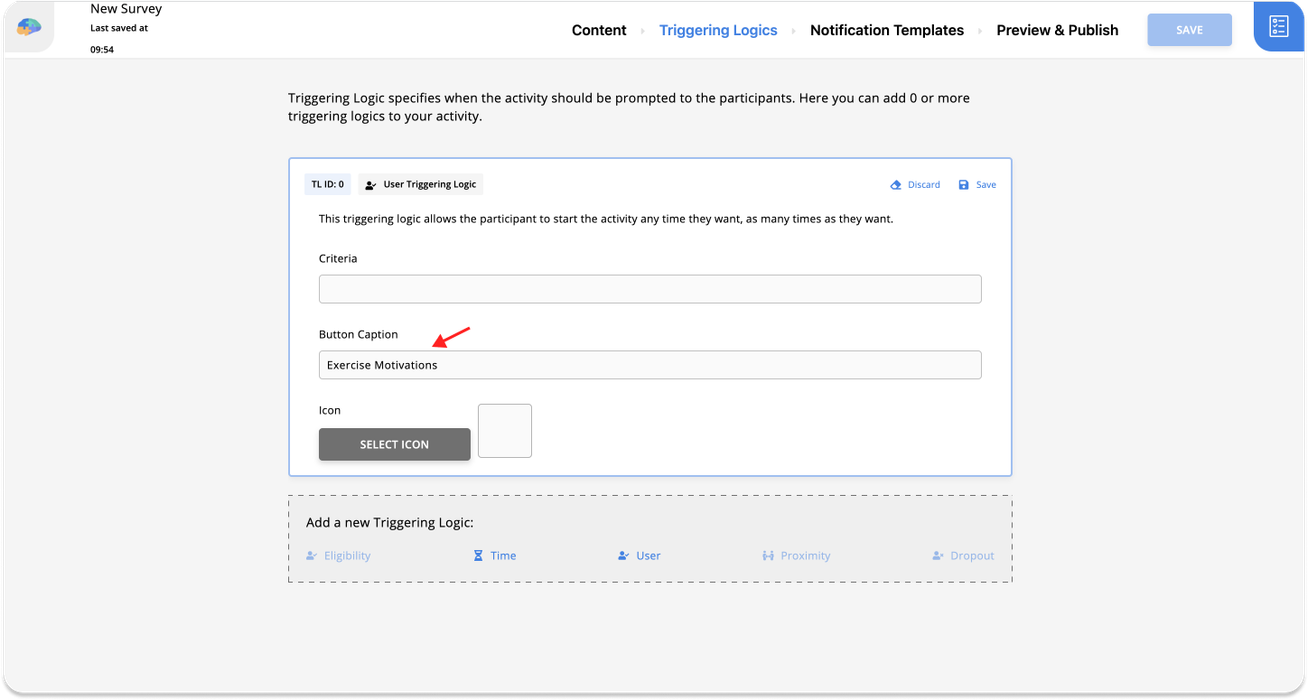Viewport: 1308px width, 700px height.
Task: Click the Save floppy disk icon
Action: tap(963, 185)
